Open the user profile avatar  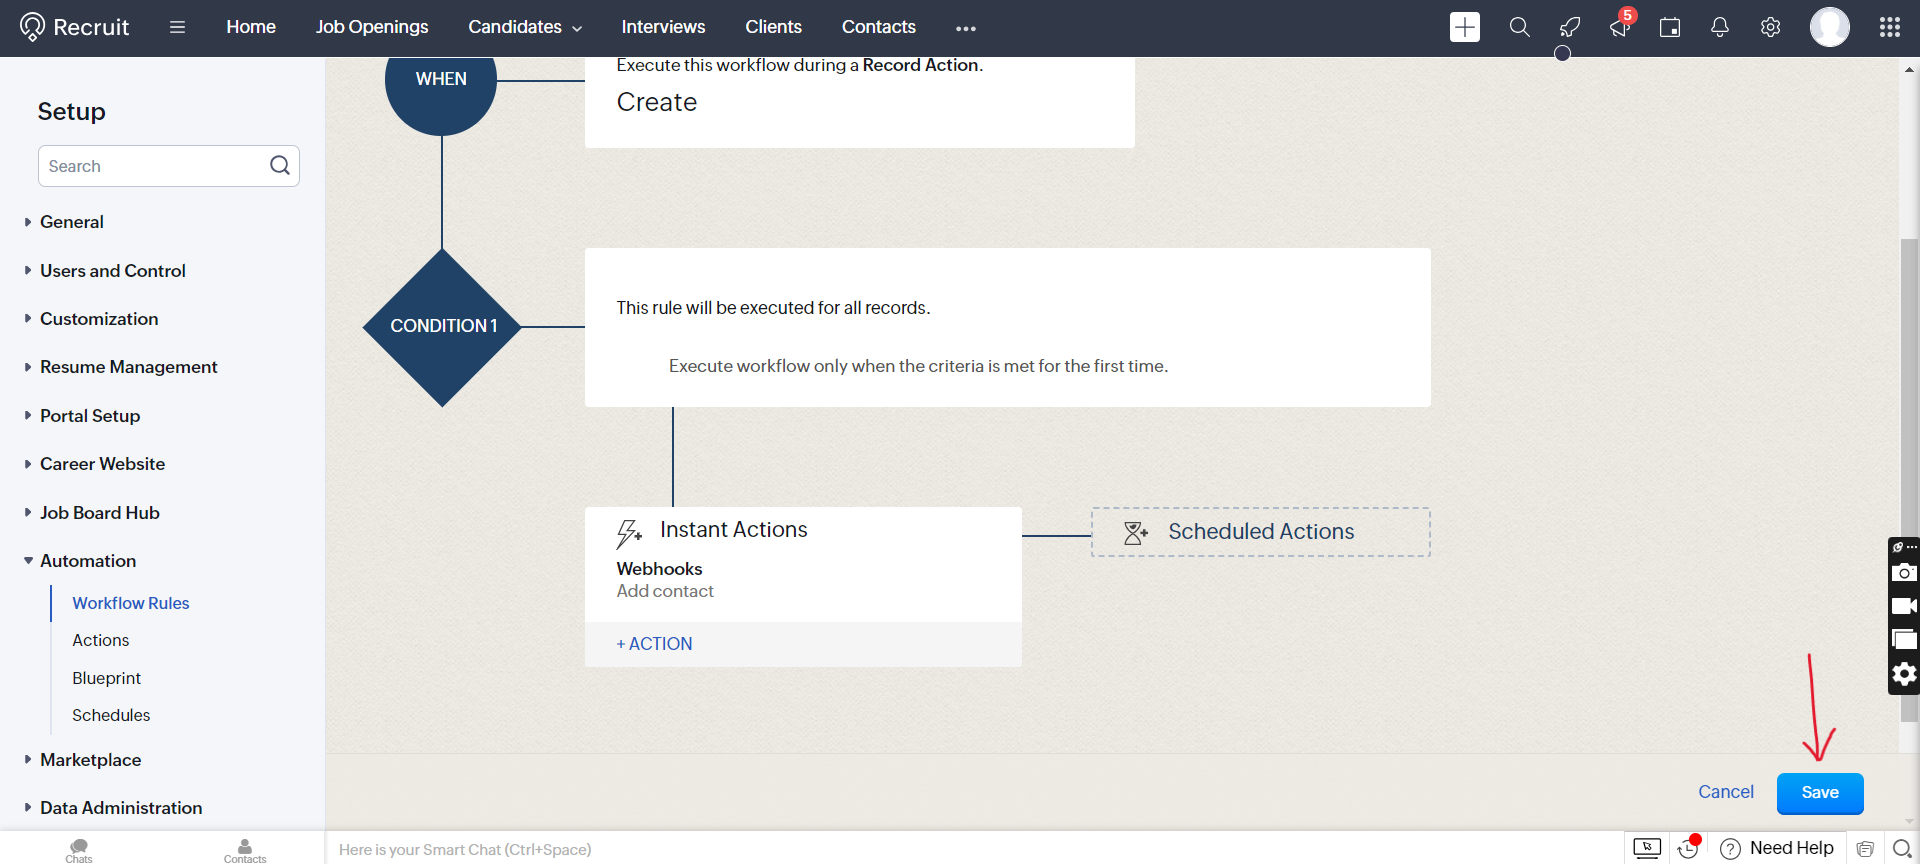click(1829, 27)
